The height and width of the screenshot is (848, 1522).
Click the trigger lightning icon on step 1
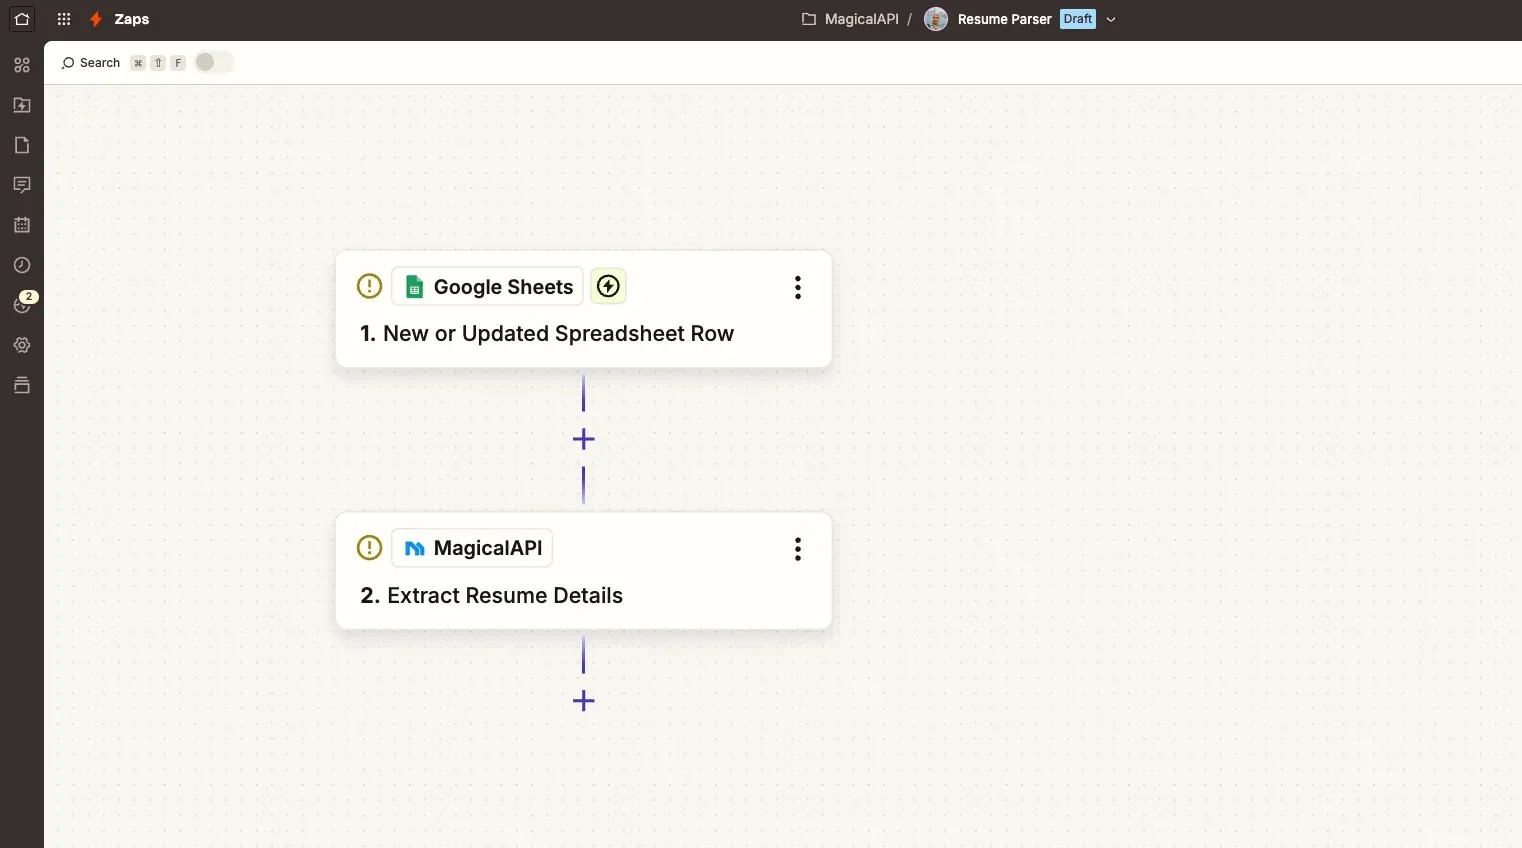608,287
